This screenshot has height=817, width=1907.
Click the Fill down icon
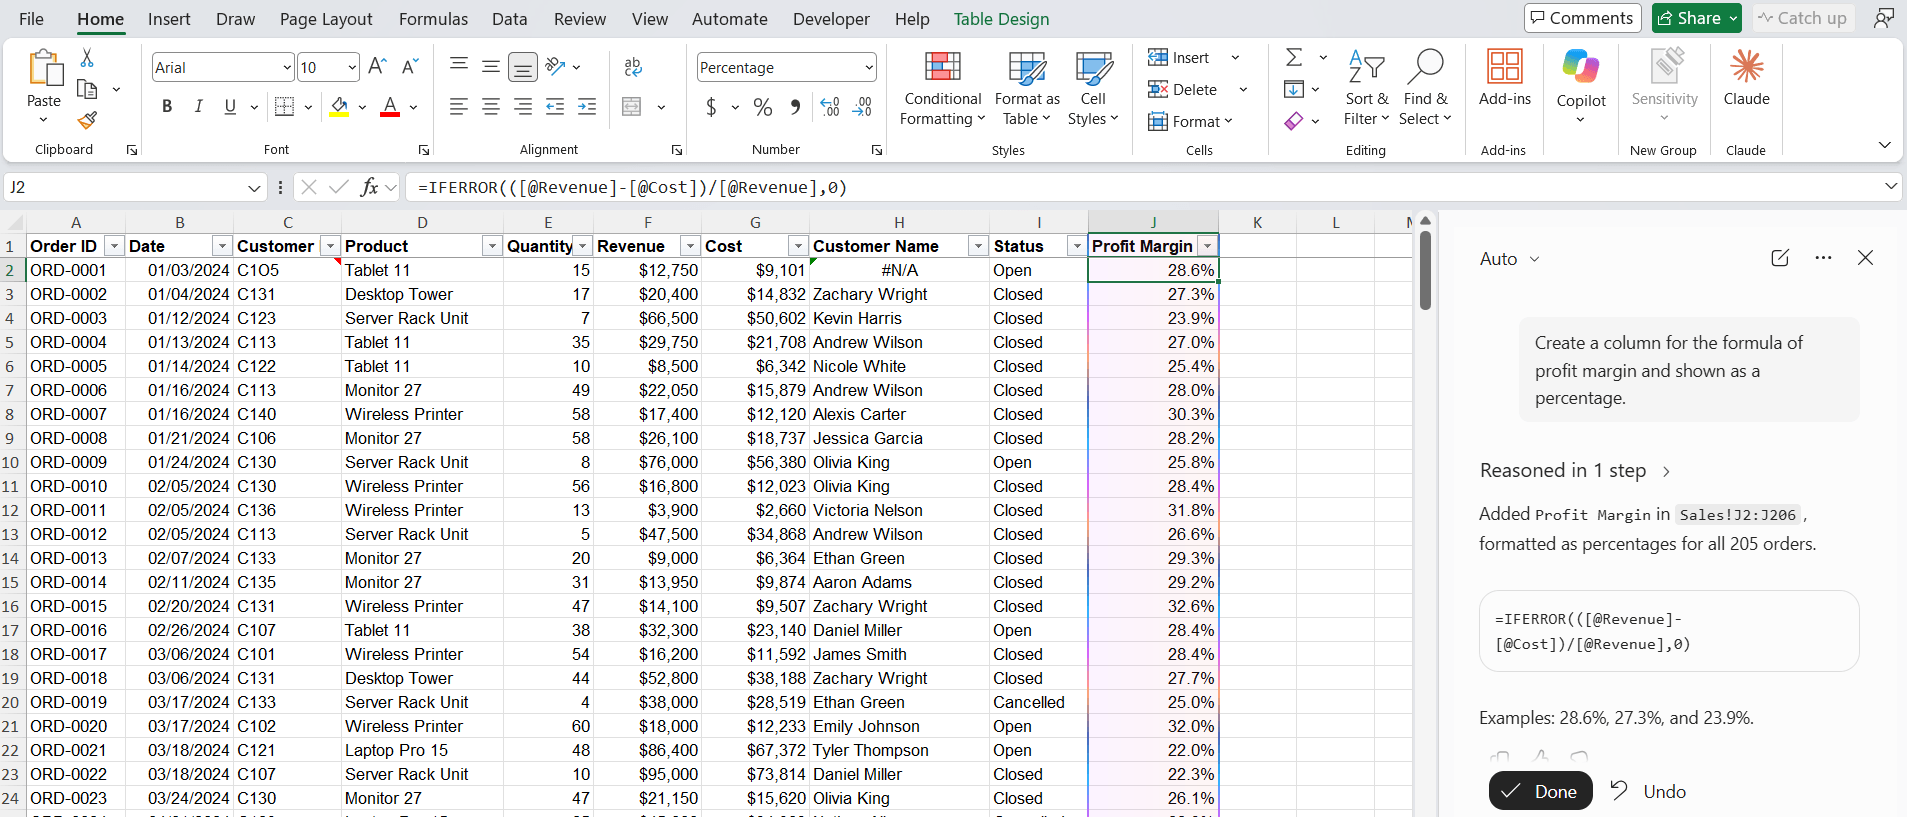click(x=1294, y=89)
